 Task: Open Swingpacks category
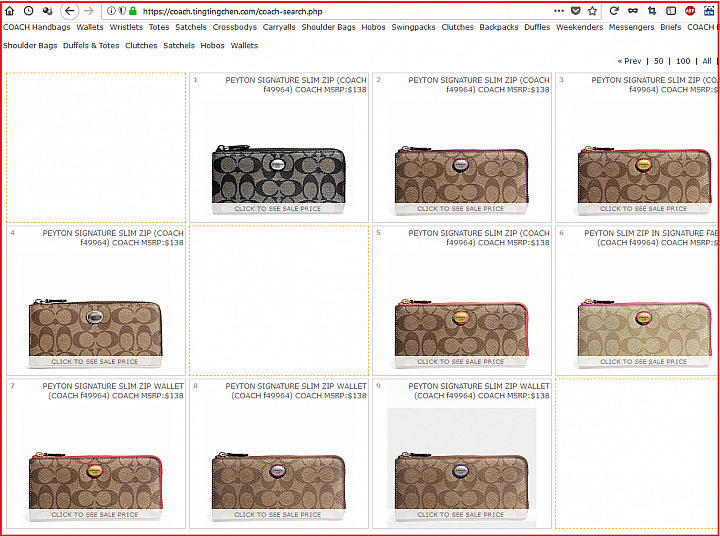413,27
